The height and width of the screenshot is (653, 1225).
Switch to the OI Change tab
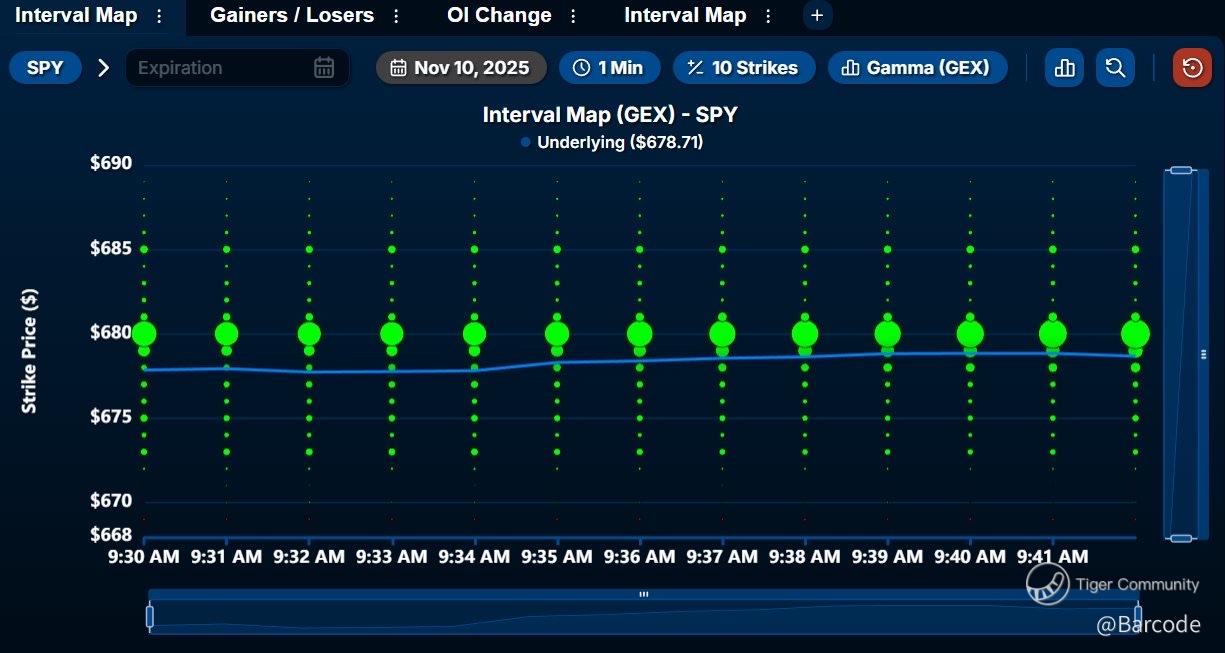(499, 15)
